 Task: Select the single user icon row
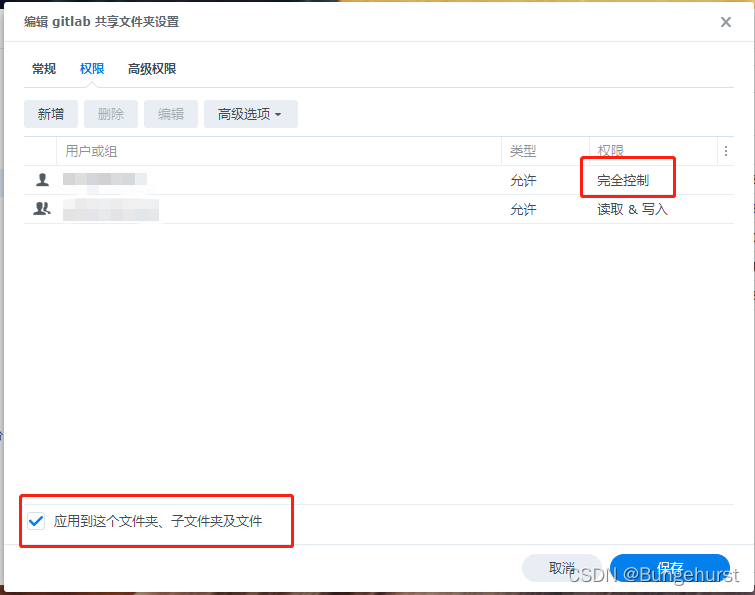379,180
